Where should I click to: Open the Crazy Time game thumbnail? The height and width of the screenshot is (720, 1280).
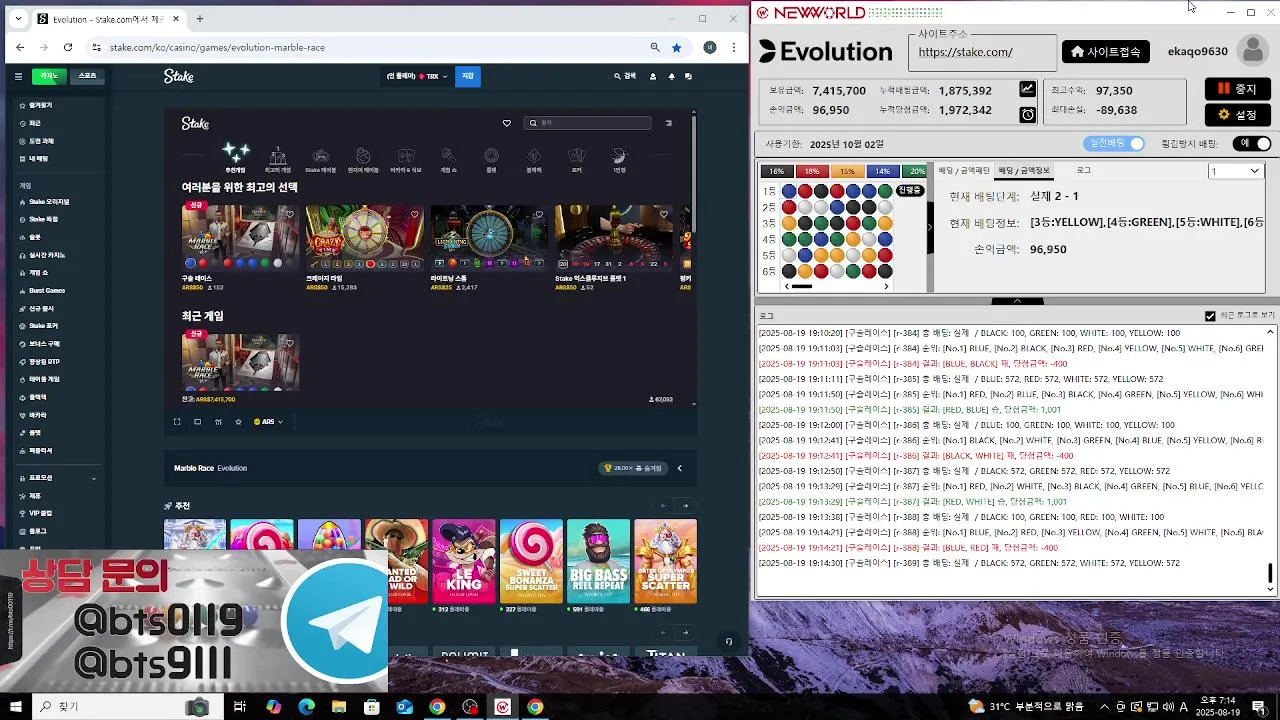coord(365,237)
